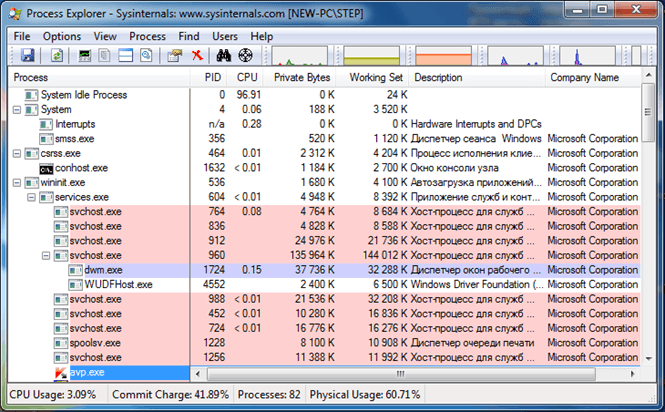This screenshot has width=665, height=412.
Task: Select the dwm.exe process row
Action: point(324,270)
